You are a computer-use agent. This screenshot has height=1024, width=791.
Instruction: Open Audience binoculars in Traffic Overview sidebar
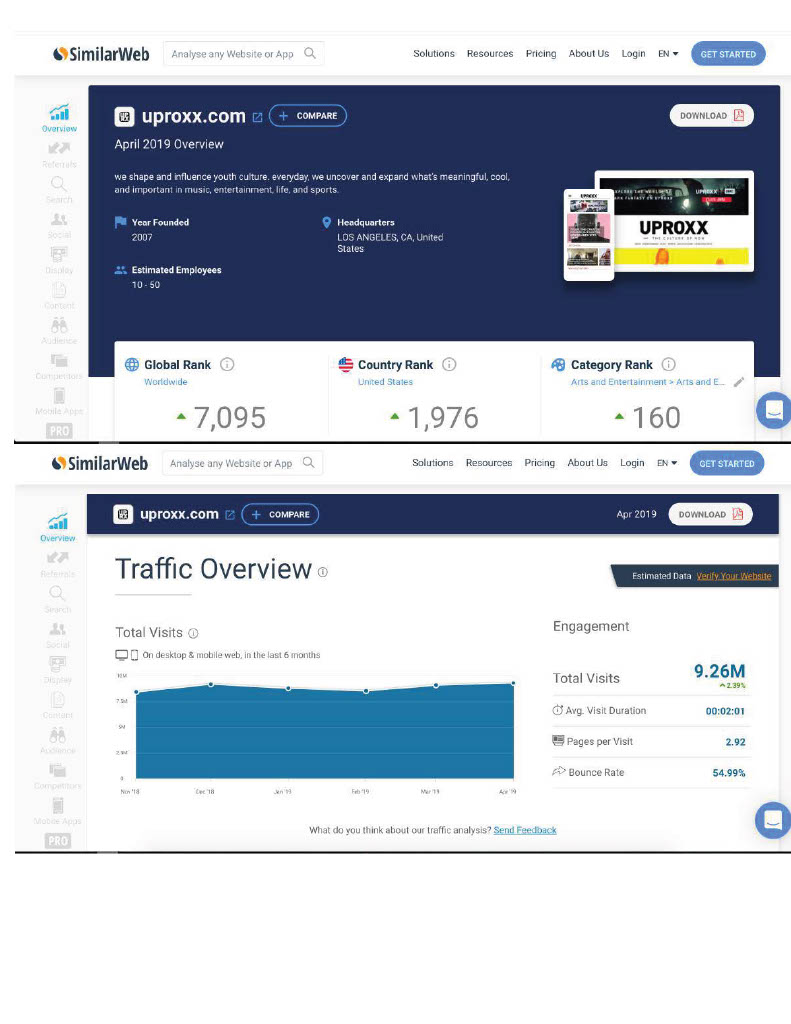point(57,735)
